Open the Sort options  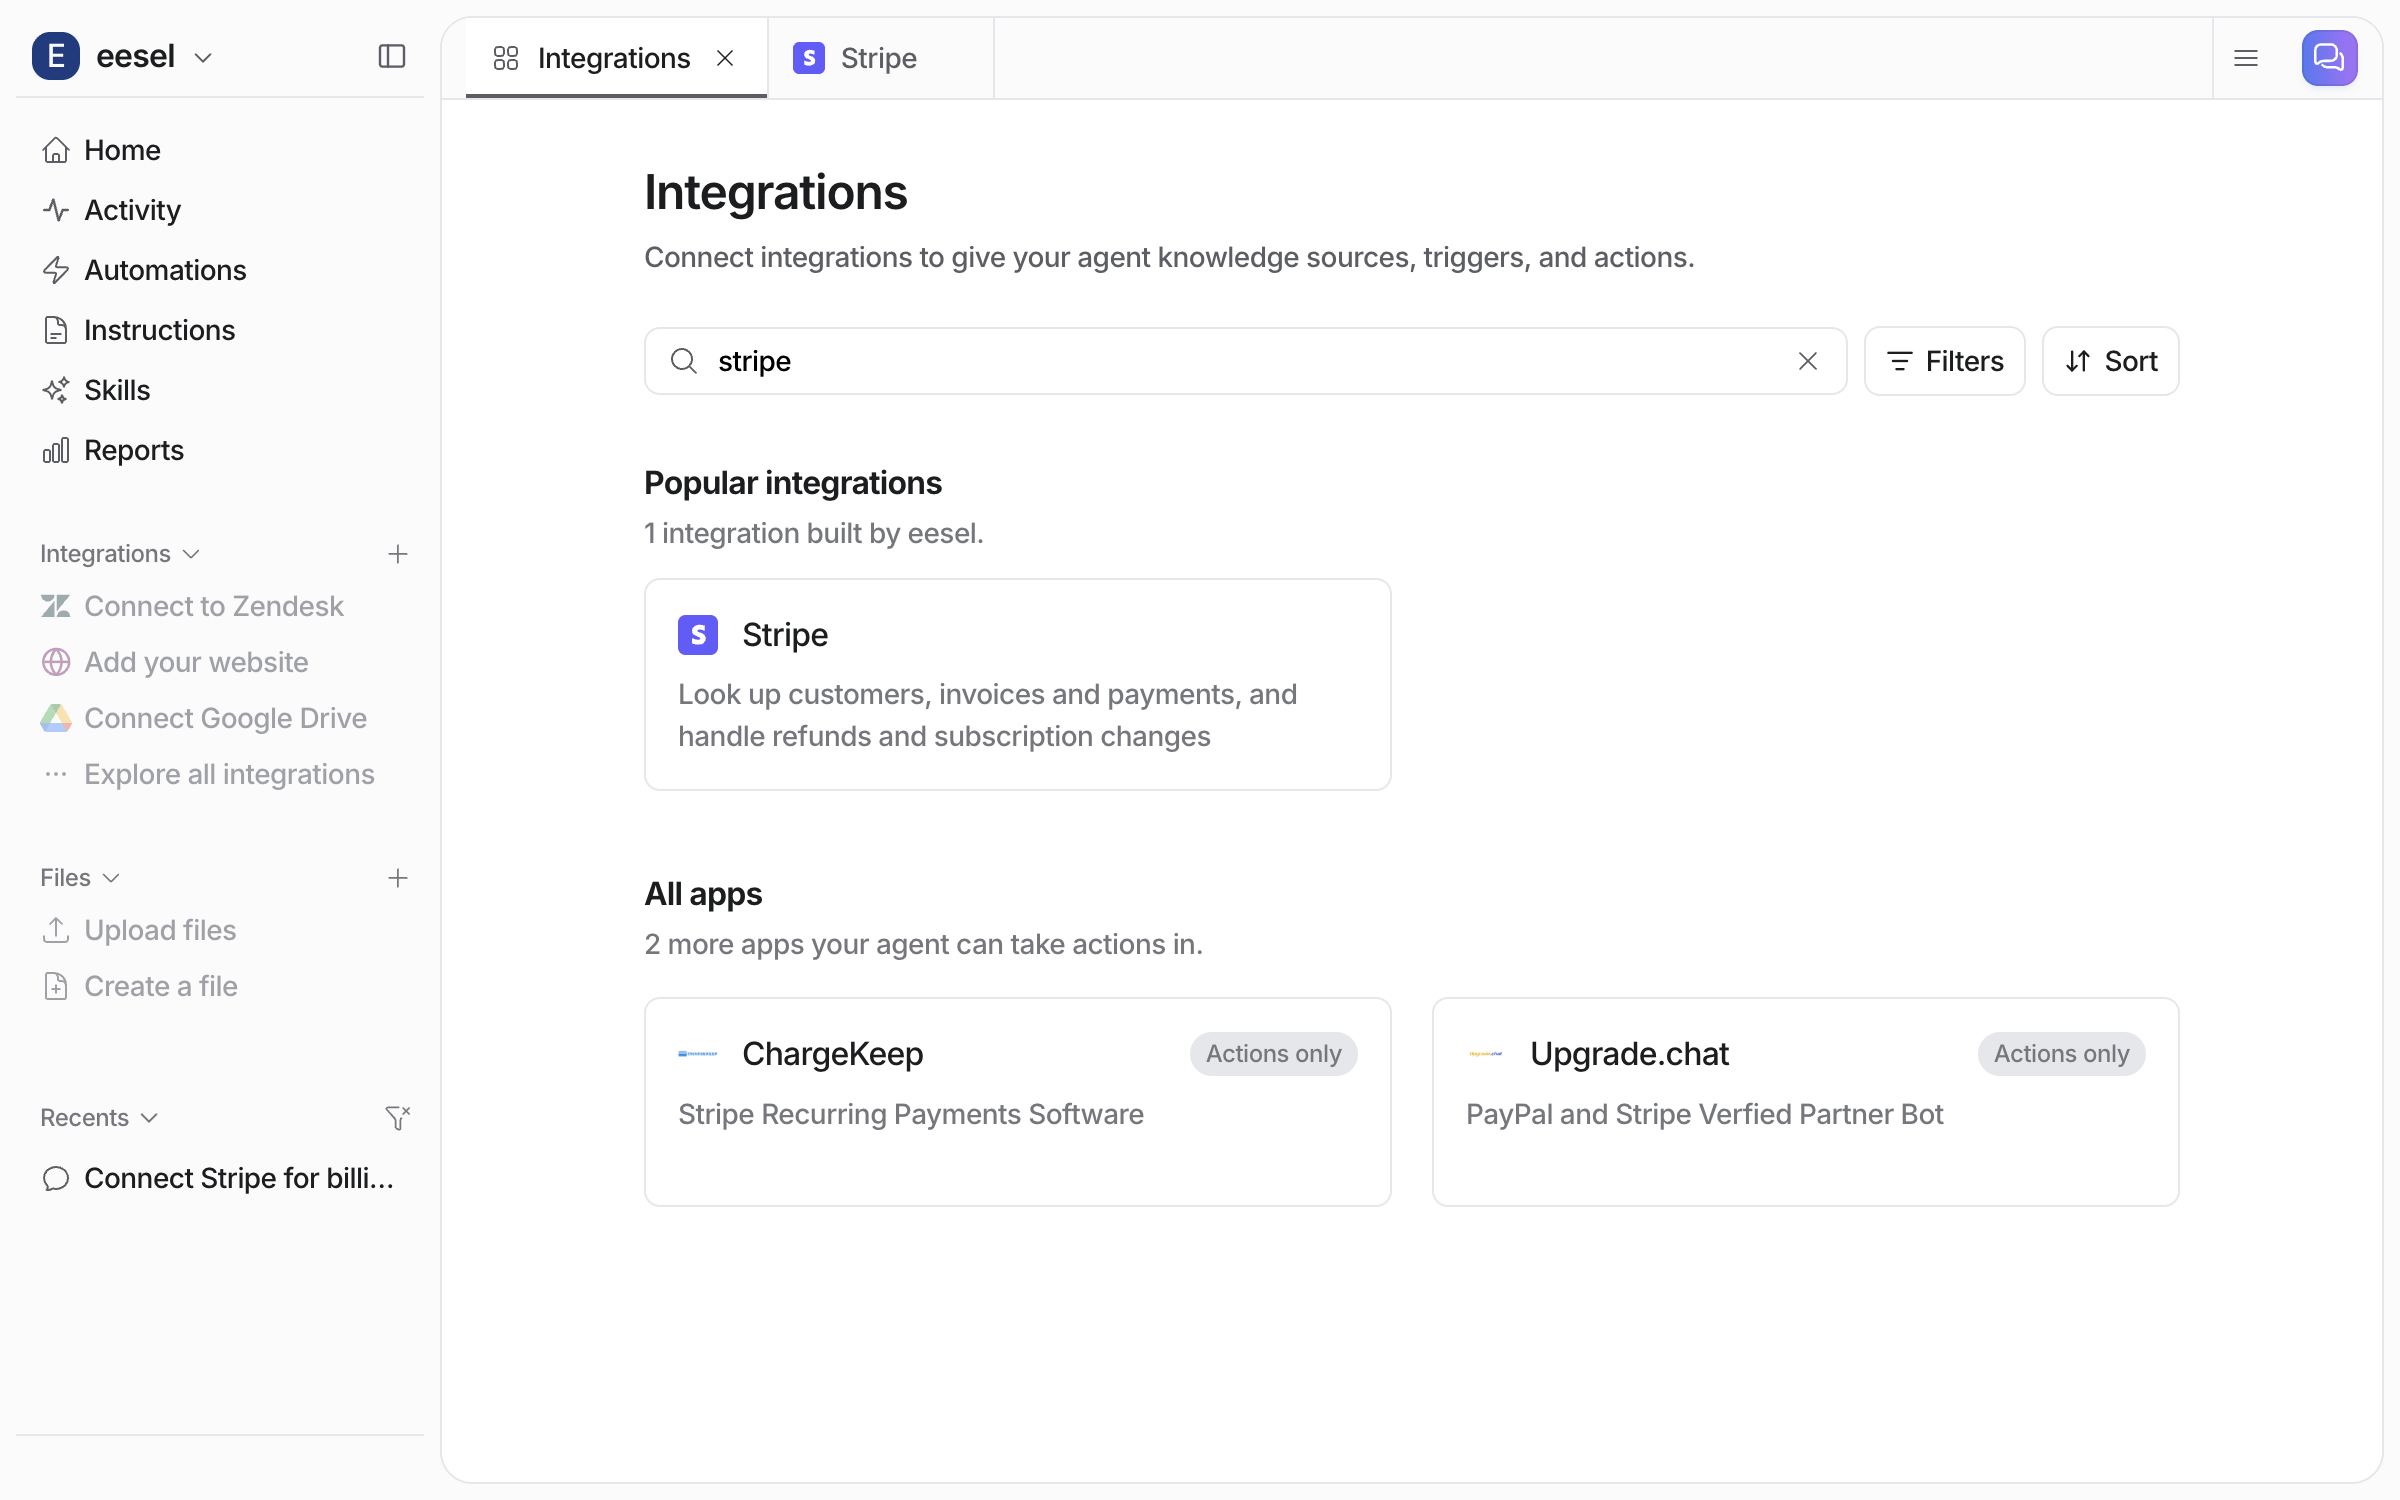pyautogui.click(x=2110, y=361)
